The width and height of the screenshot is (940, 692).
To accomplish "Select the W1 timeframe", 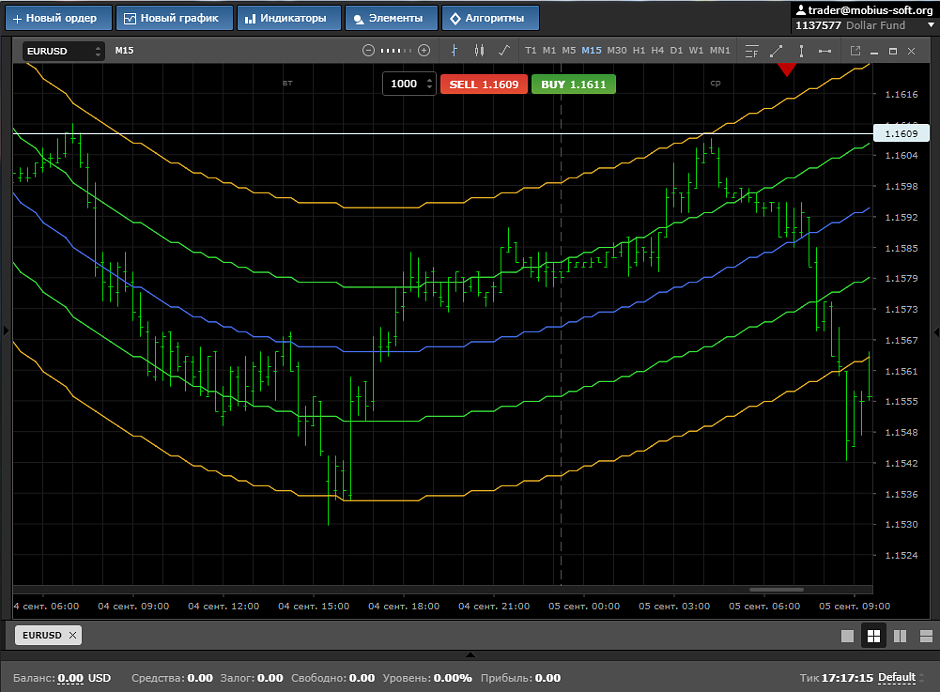I will [696, 50].
